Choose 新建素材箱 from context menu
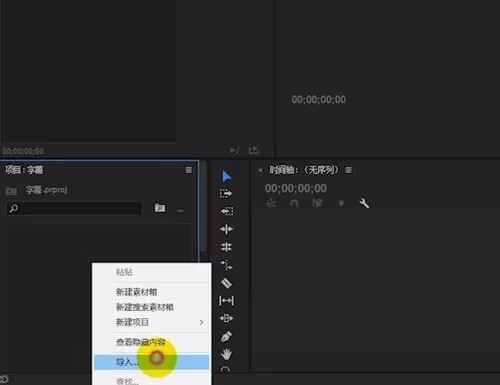500x385 pixels. pos(152,292)
